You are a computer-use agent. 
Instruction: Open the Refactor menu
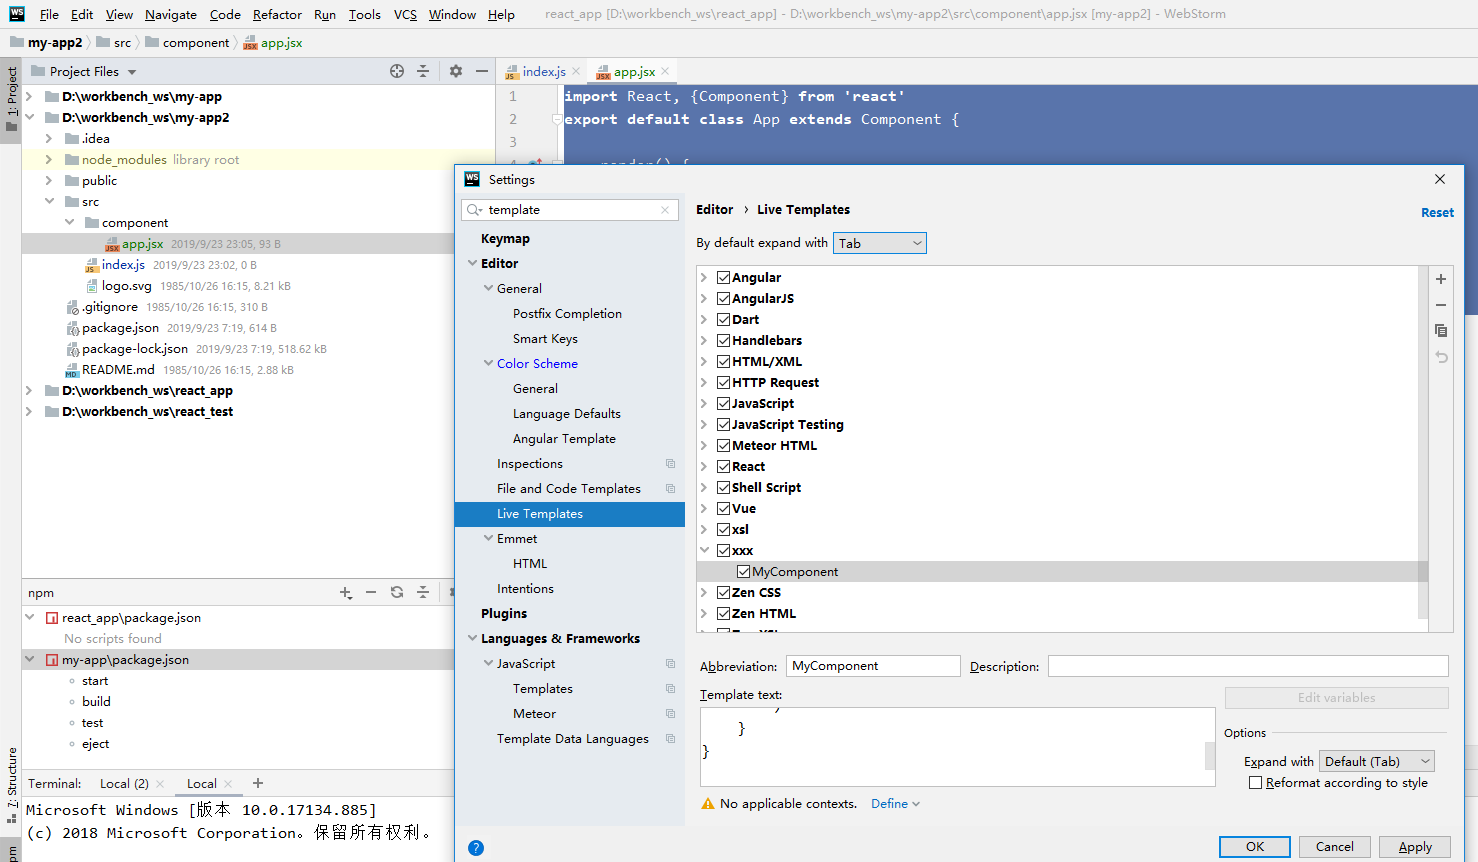click(277, 15)
